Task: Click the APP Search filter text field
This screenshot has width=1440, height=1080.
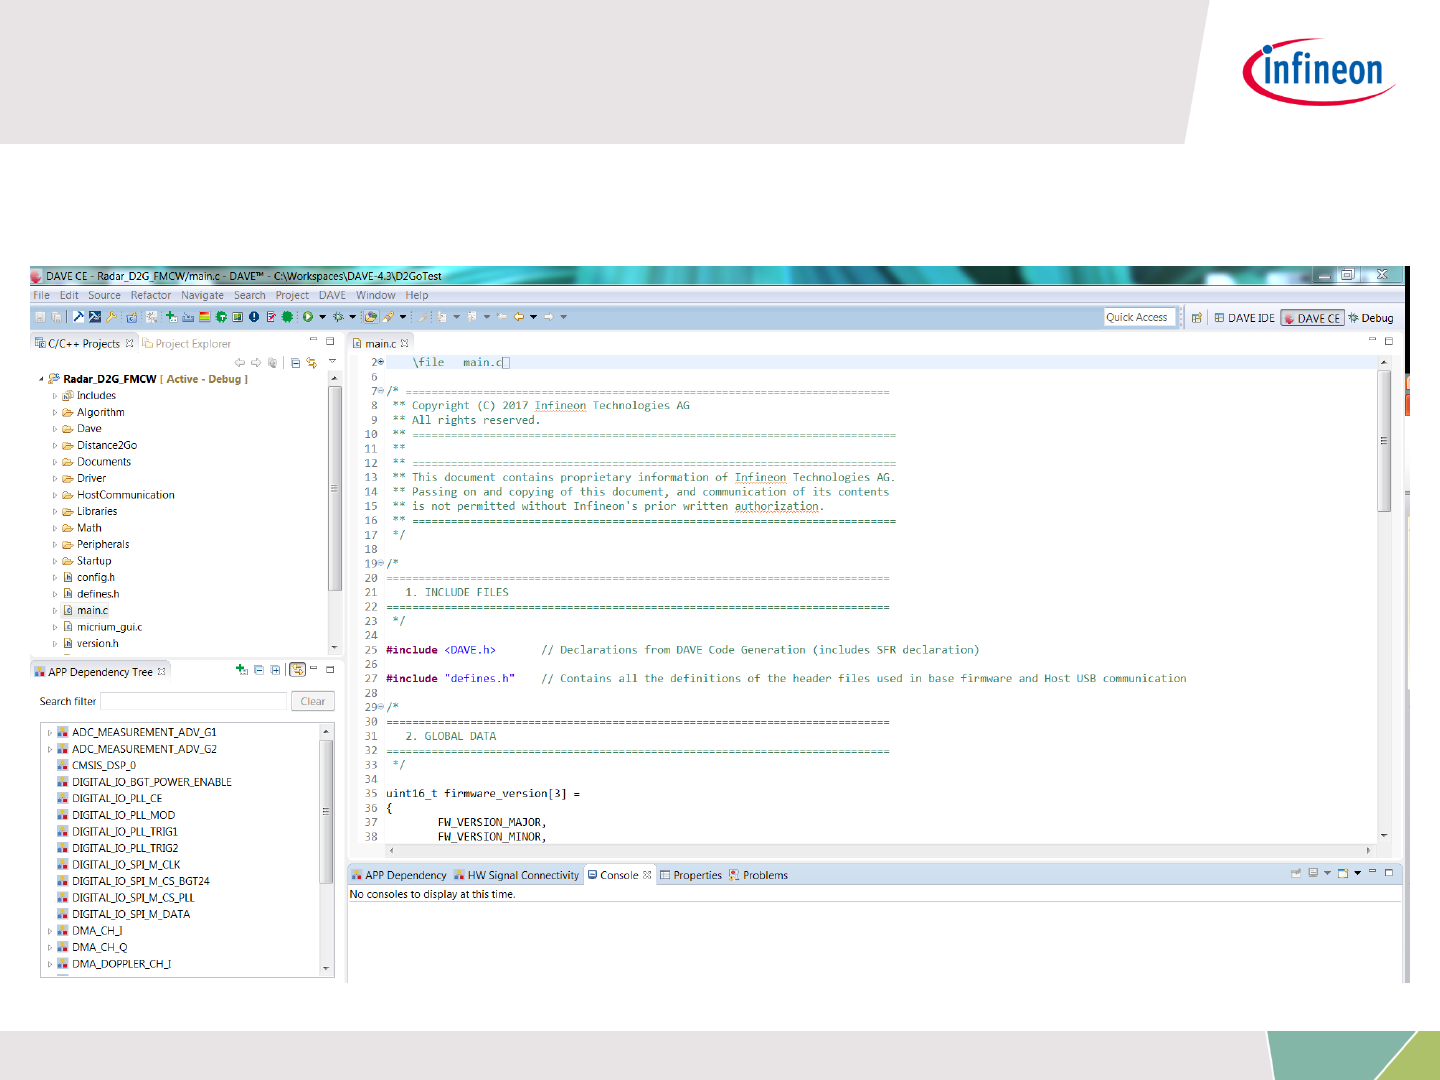Action: (194, 701)
